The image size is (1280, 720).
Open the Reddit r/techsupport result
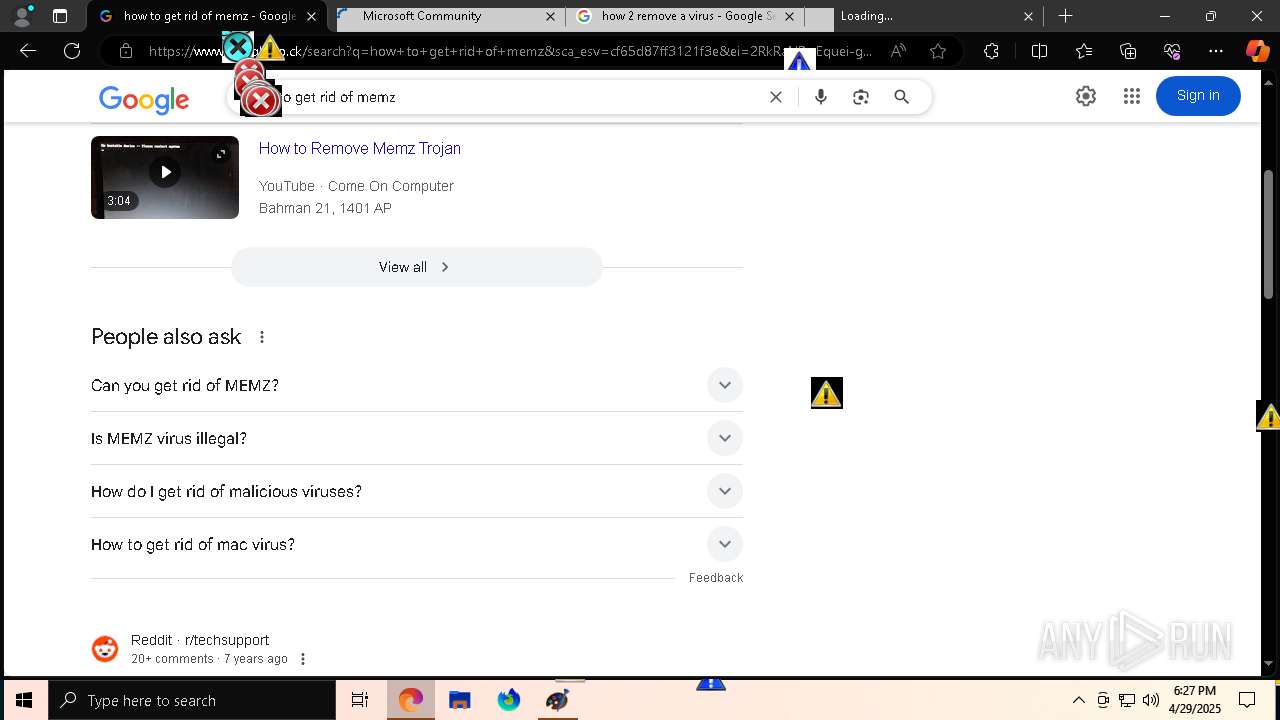point(200,640)
